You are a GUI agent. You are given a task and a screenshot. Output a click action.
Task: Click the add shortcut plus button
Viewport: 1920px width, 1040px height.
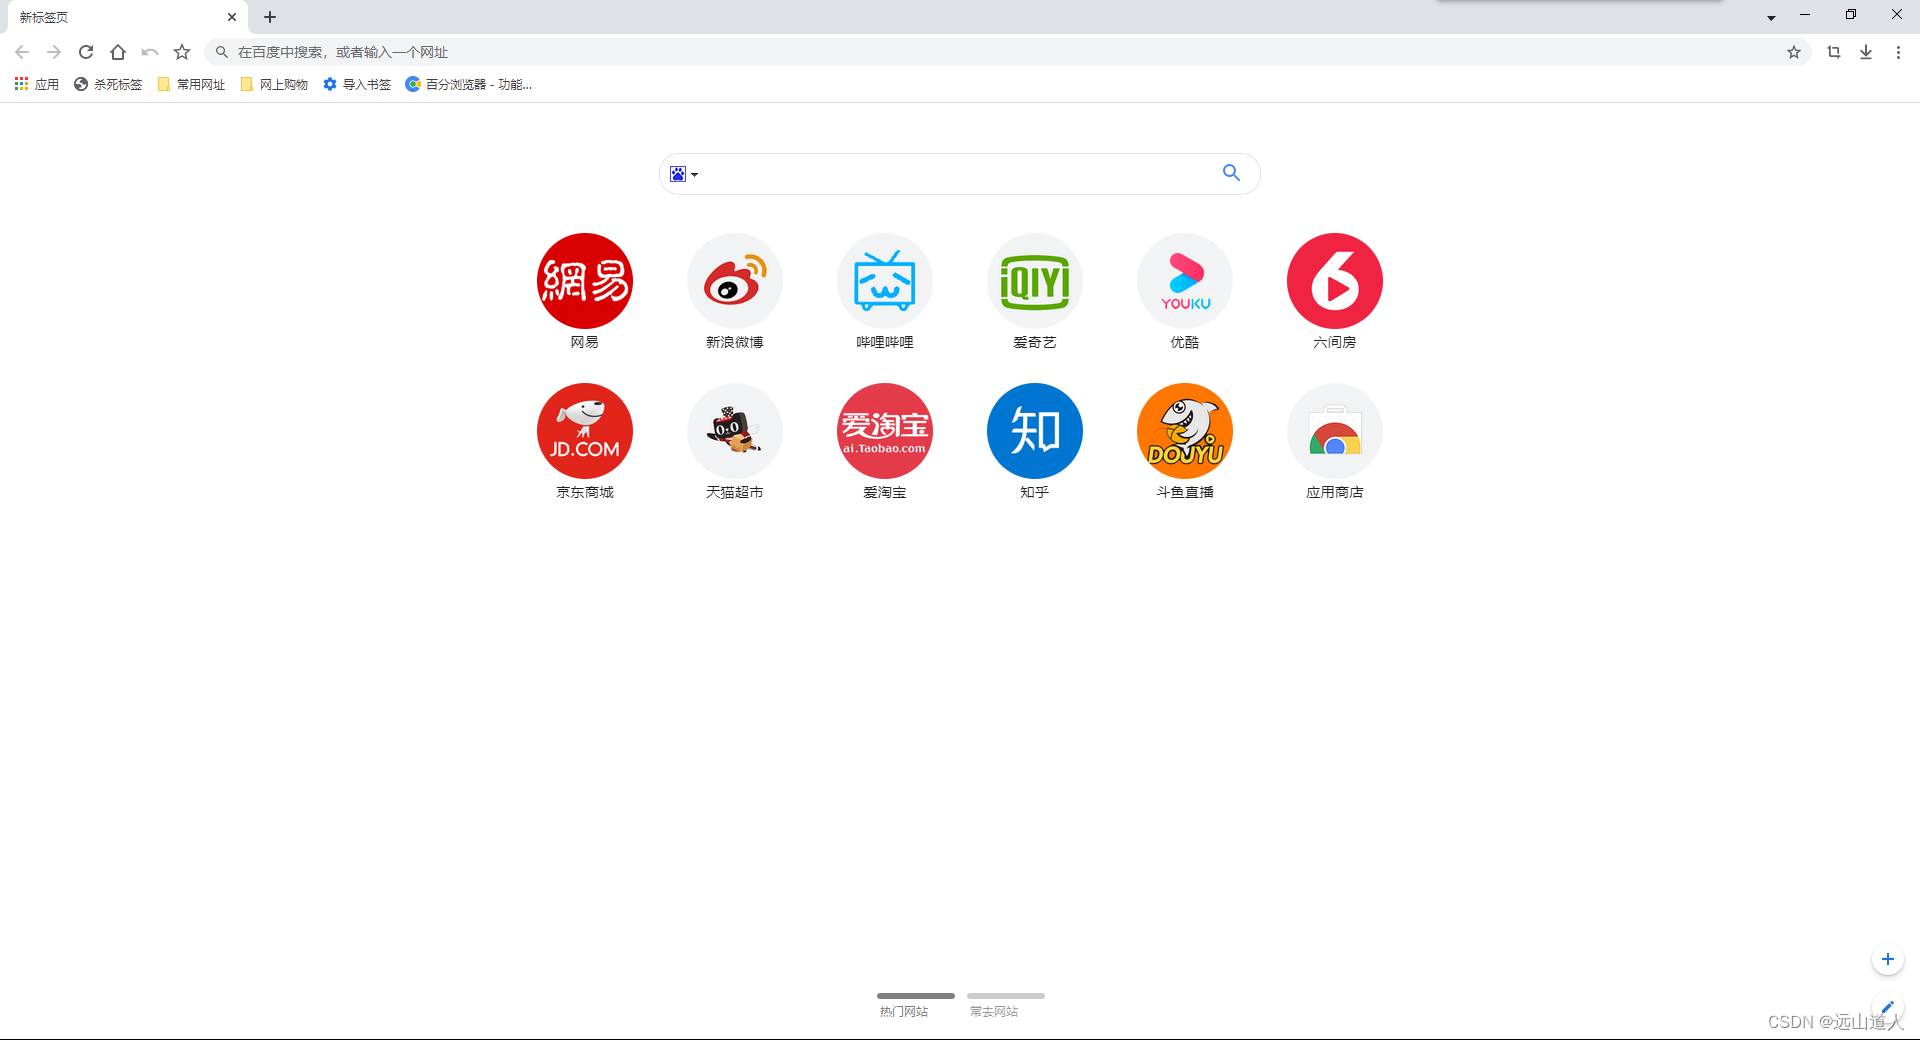[x=1887, y=959]
